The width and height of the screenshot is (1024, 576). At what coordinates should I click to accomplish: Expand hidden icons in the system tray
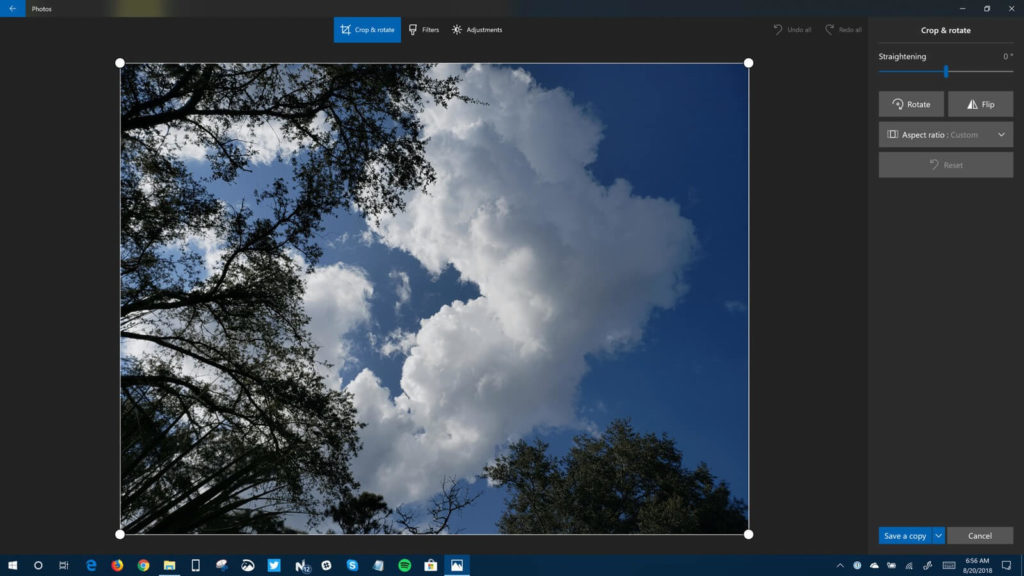tap(841, 566)
